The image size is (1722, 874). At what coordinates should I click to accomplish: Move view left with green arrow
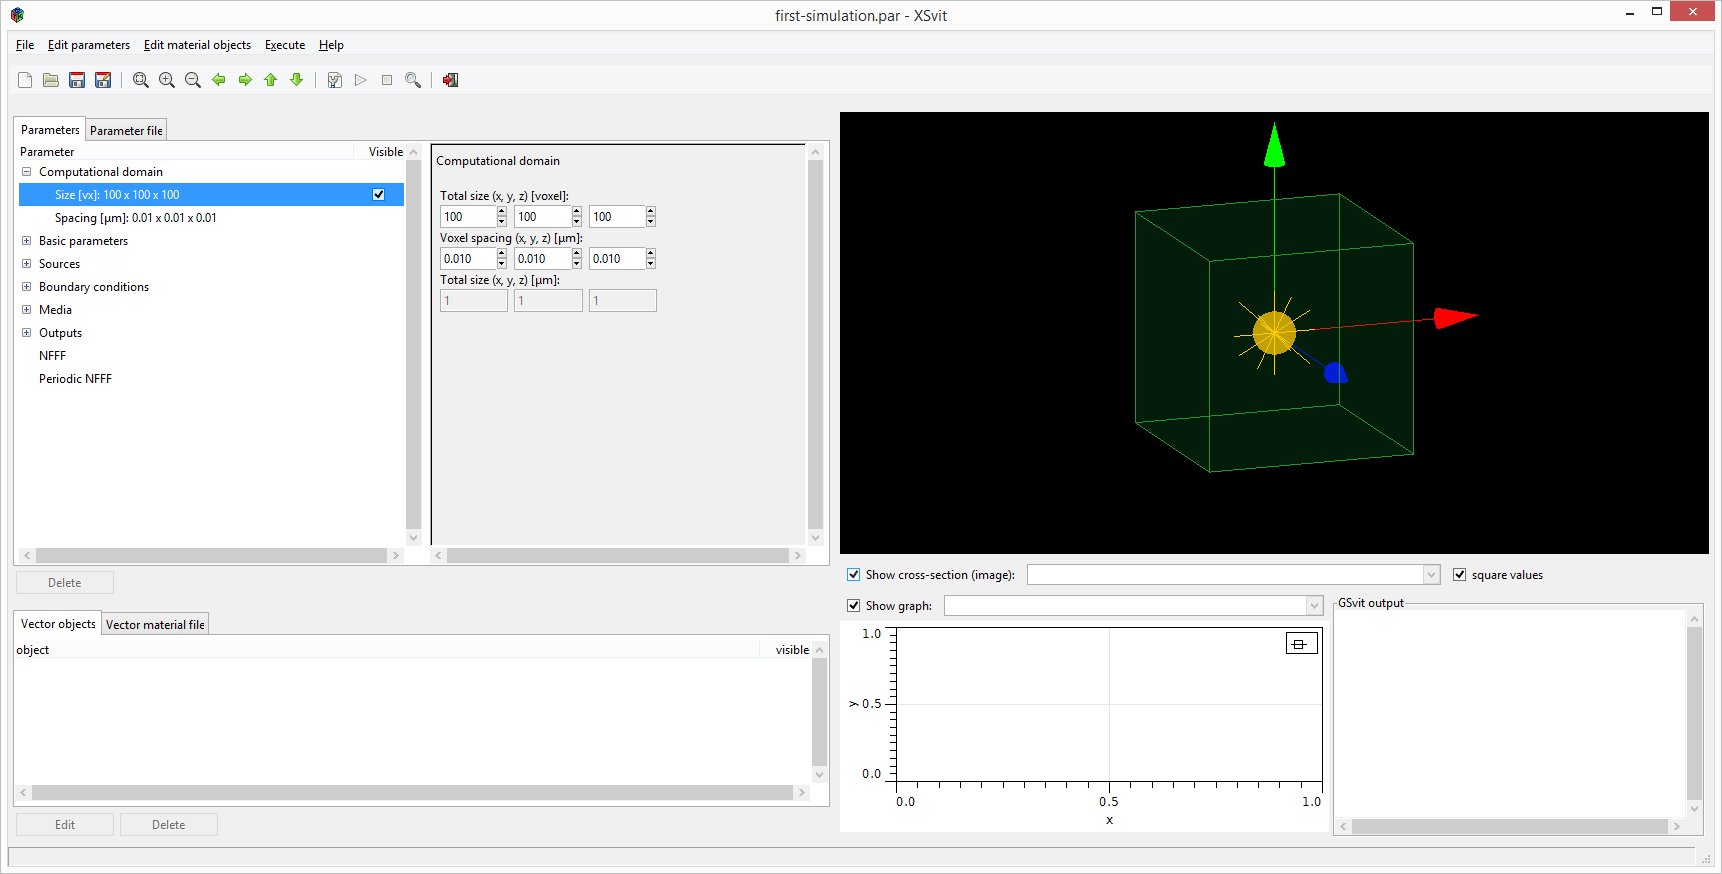[x=219, y=80]
